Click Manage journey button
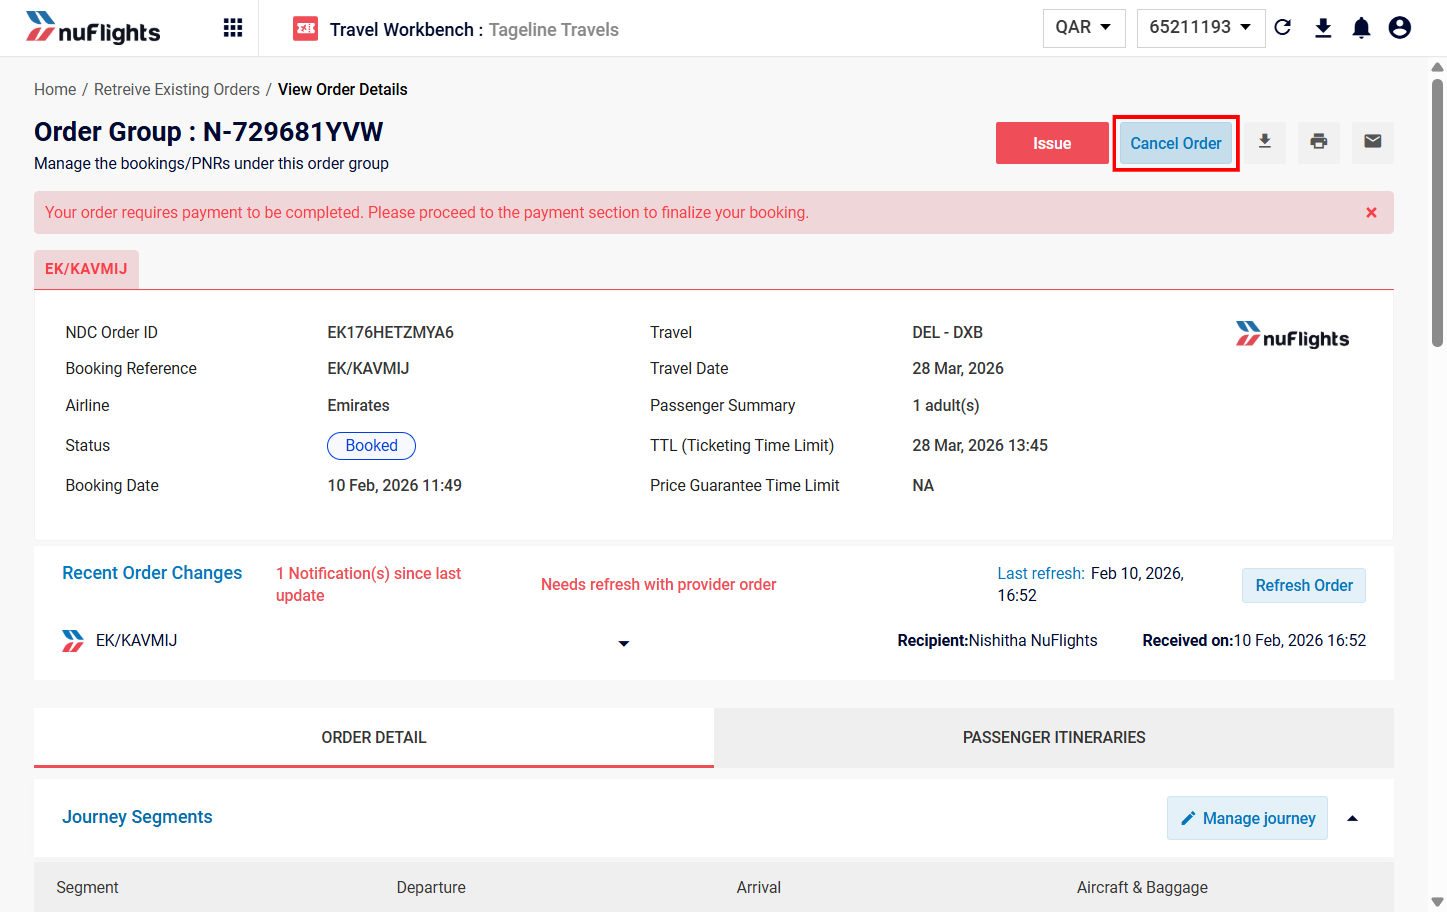 [x=1248, y=818]
